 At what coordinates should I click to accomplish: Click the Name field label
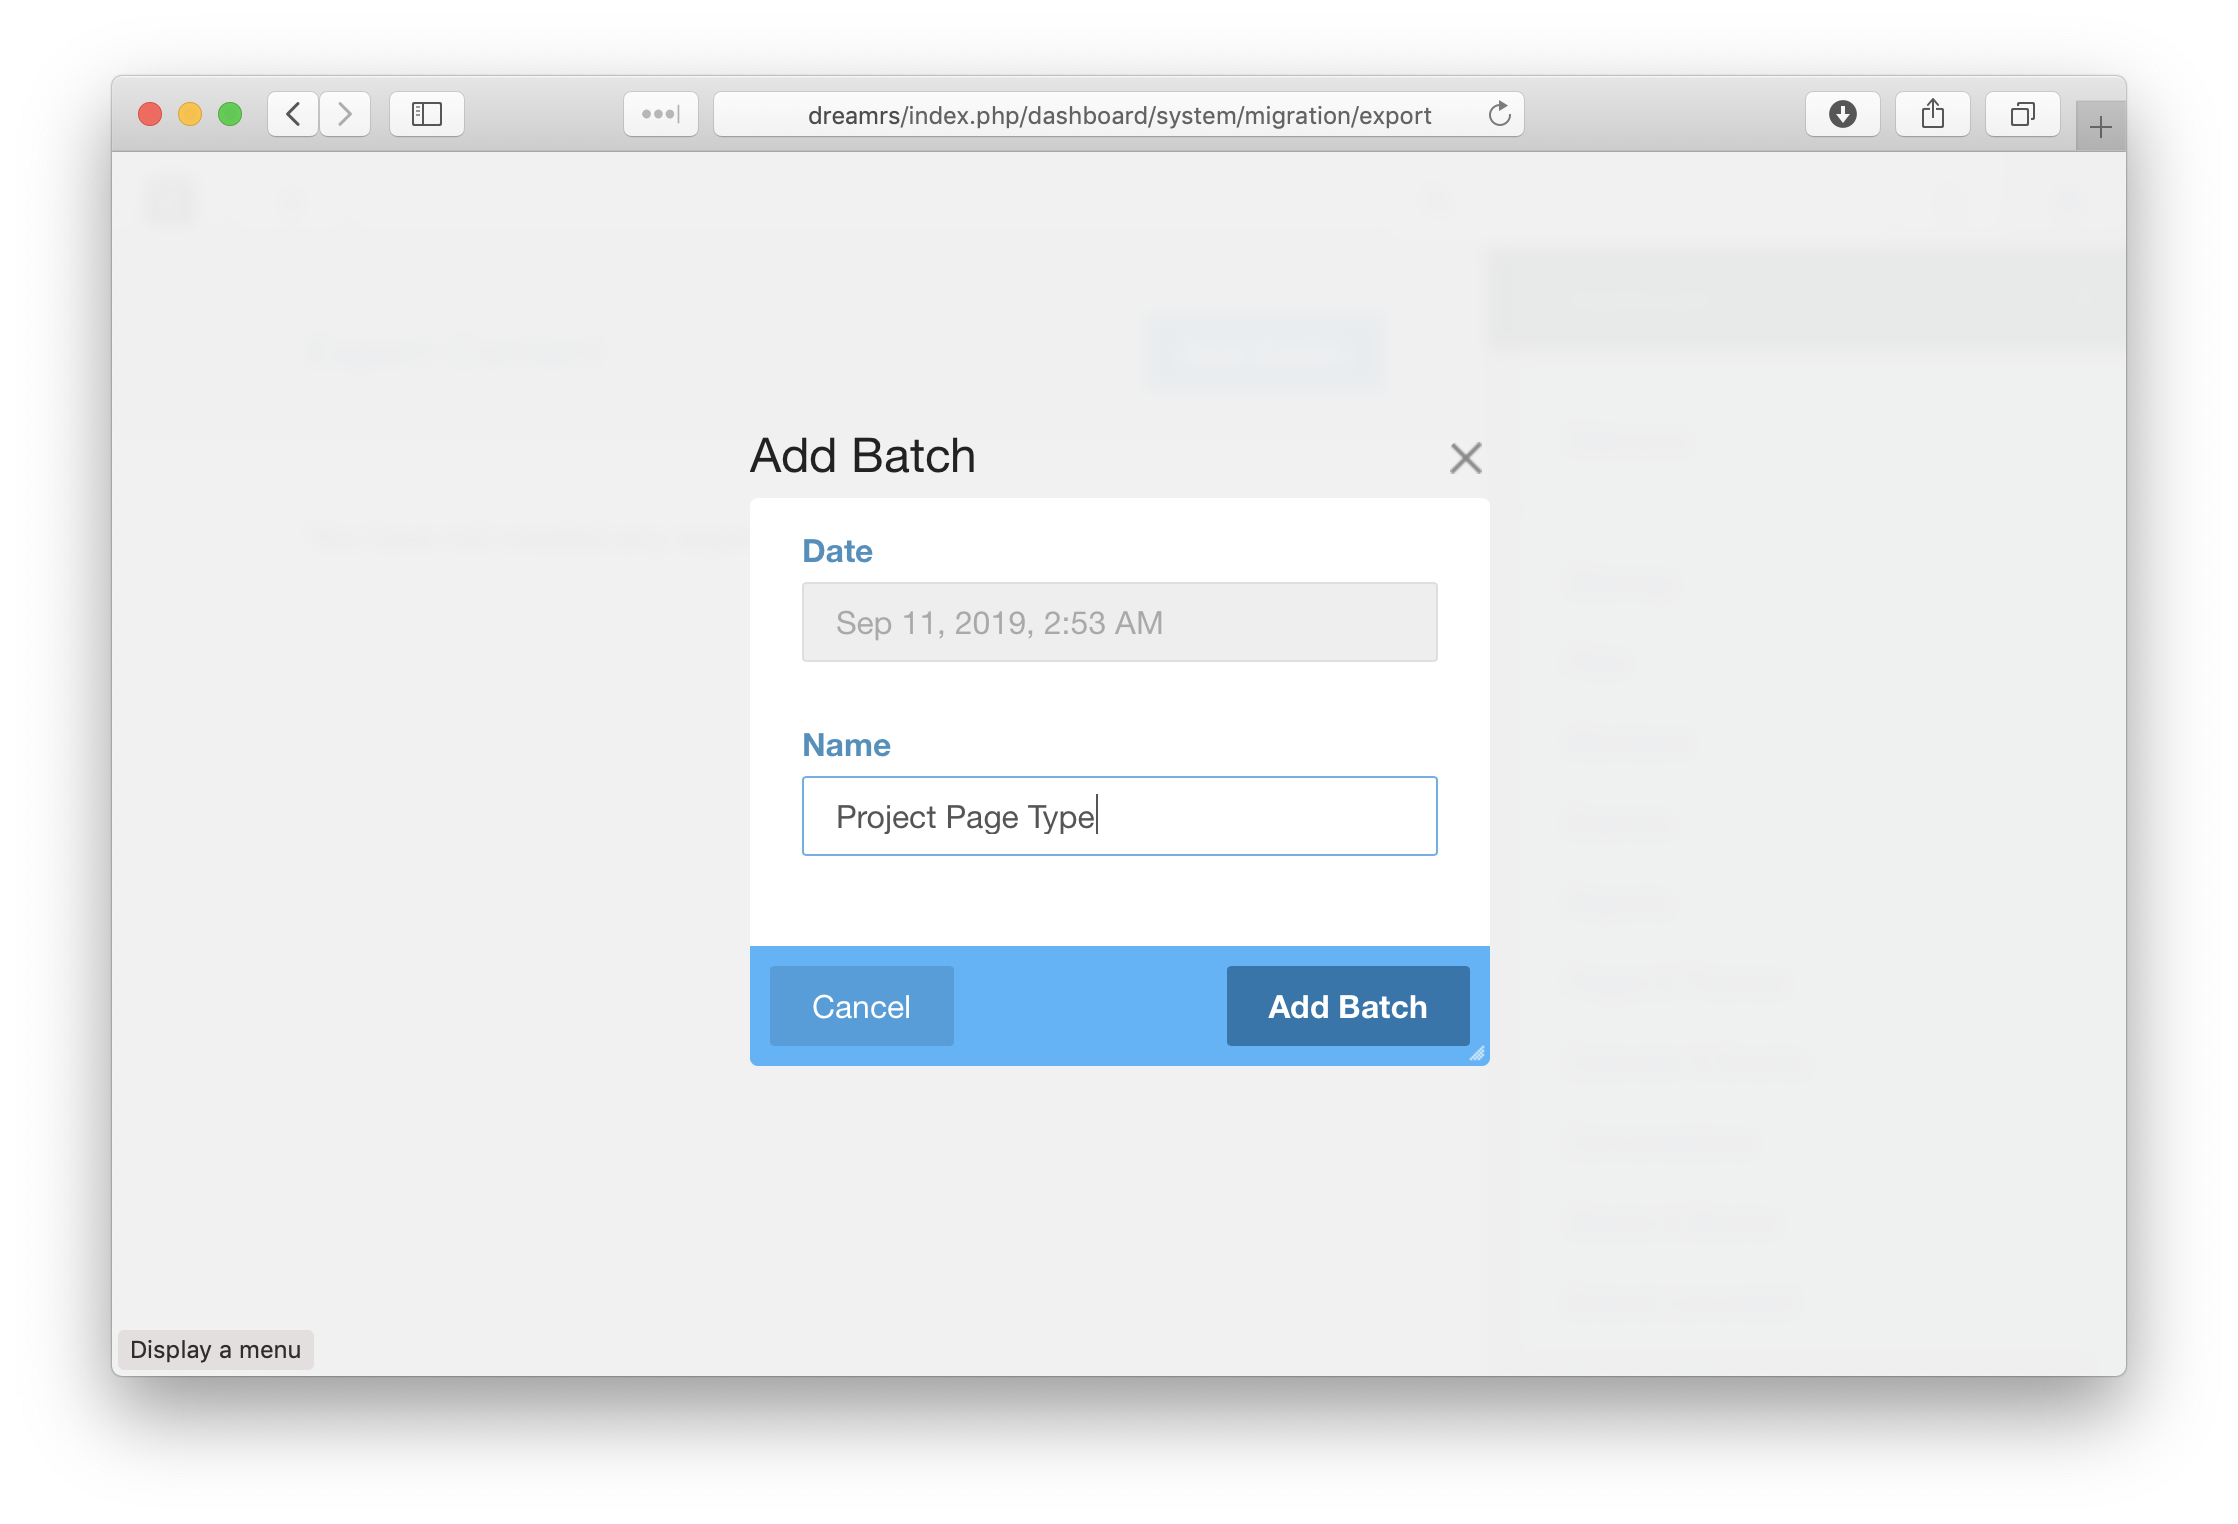click(846, 745)
